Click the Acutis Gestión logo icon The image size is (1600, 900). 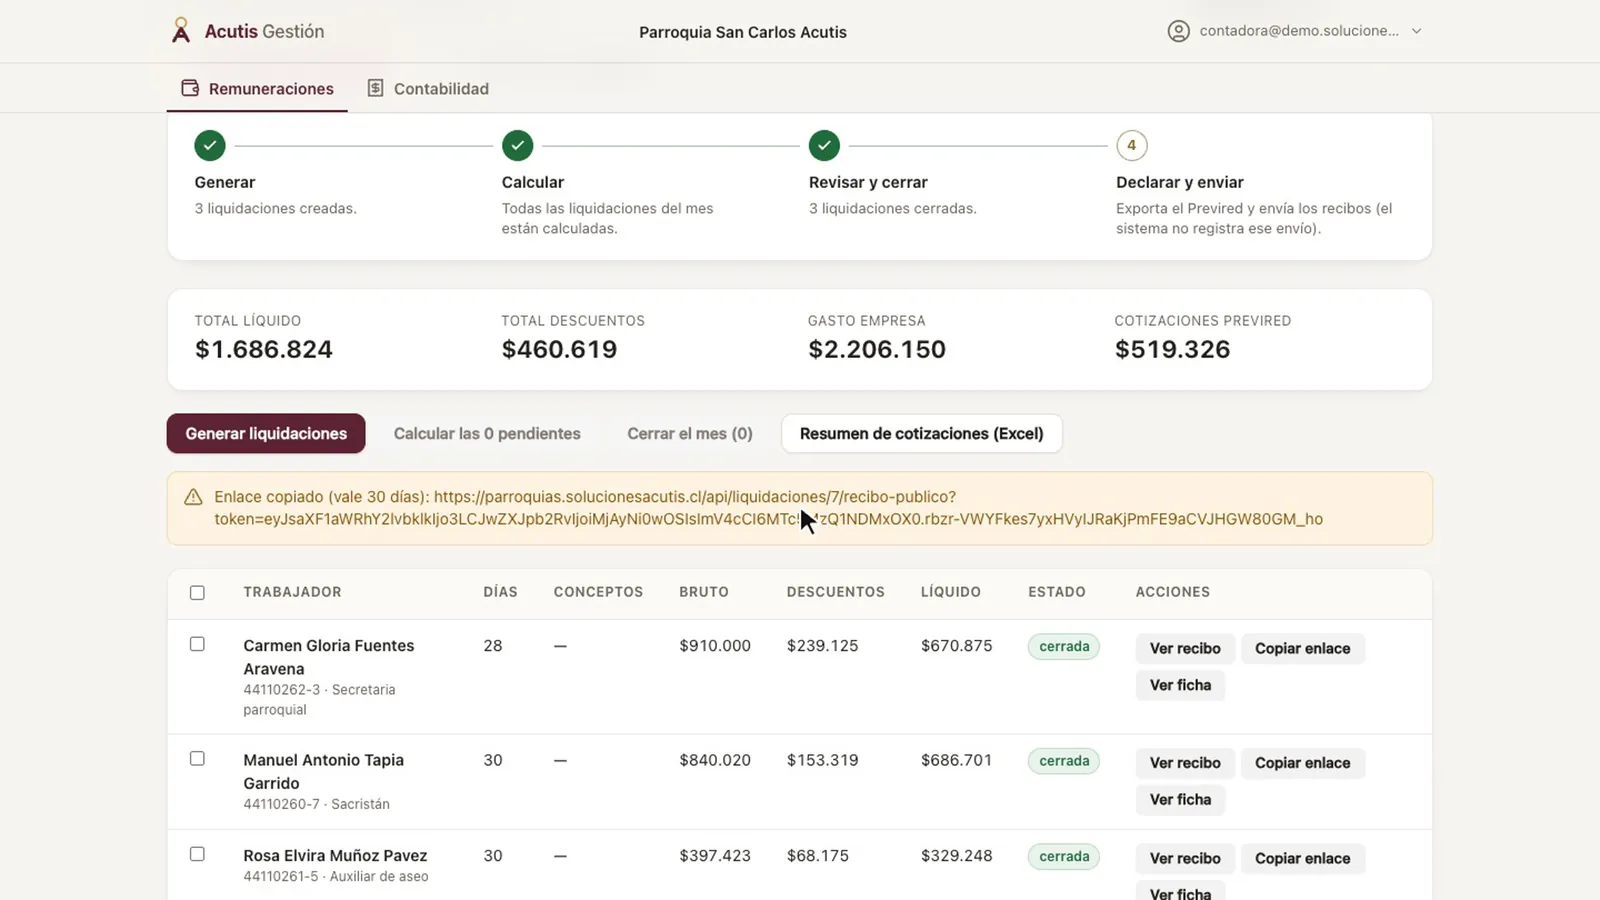(181, 31)
